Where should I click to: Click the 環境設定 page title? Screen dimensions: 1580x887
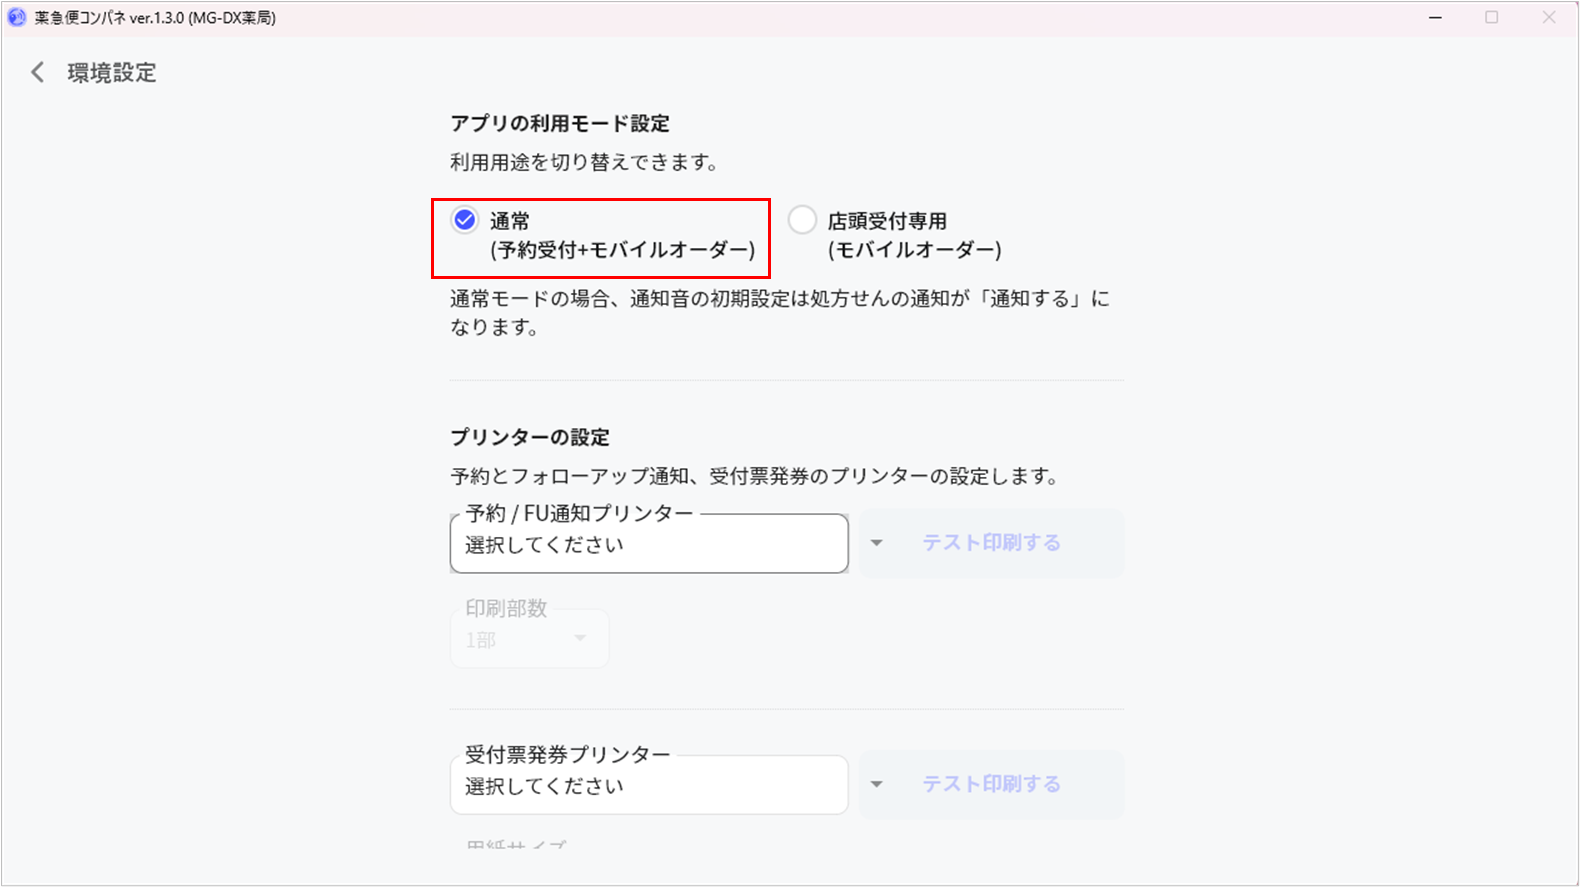click(x=112, y=73)
